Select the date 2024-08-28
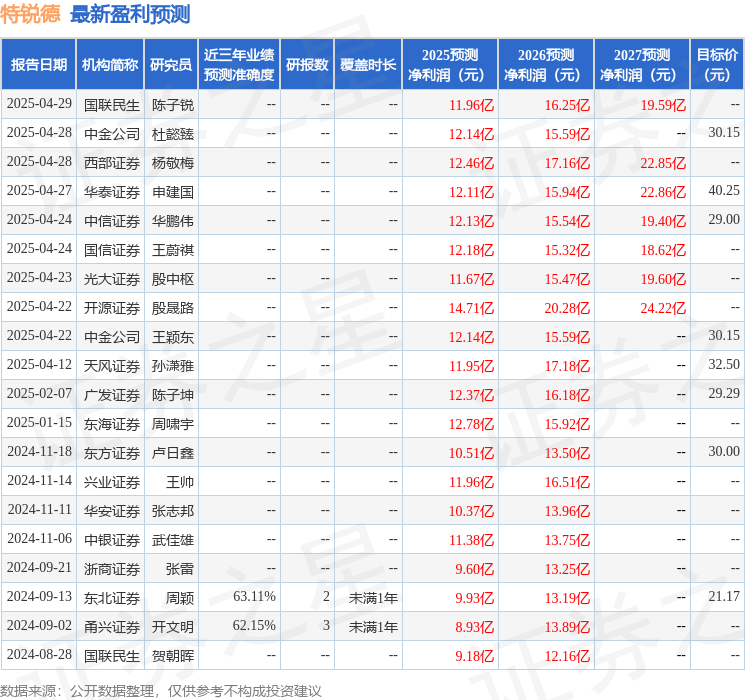 point(39,654)
